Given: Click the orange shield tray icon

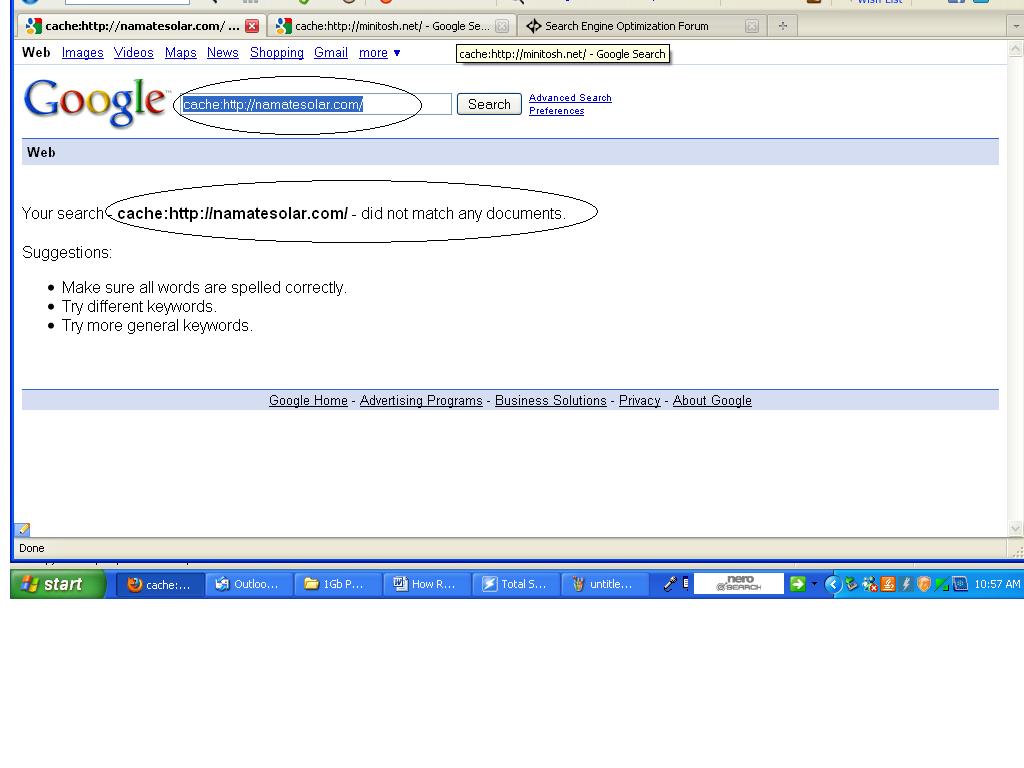Looking at the screenshot, I should (923, 584).
